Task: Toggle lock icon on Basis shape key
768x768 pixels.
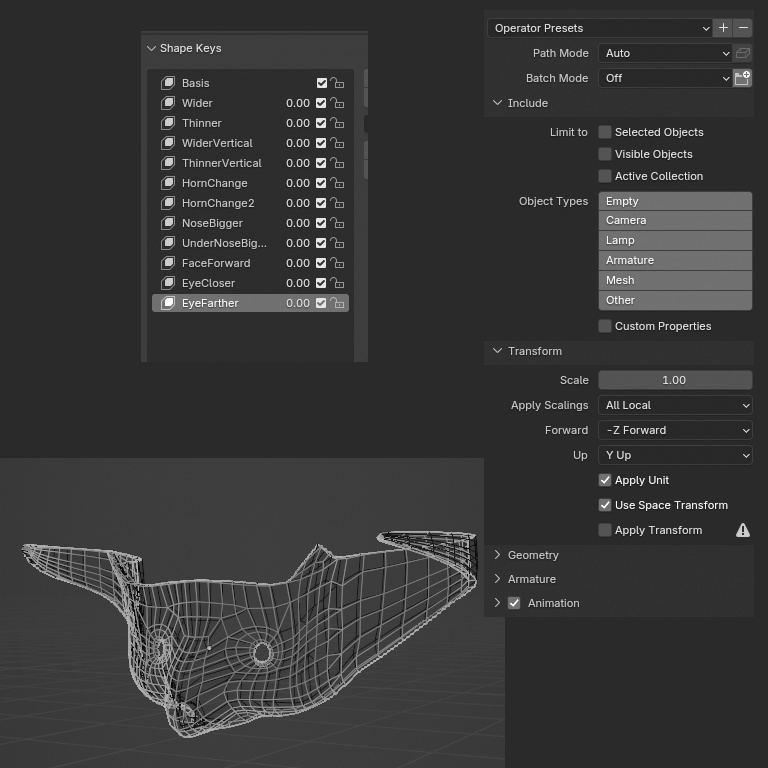Action: point(337,83)
